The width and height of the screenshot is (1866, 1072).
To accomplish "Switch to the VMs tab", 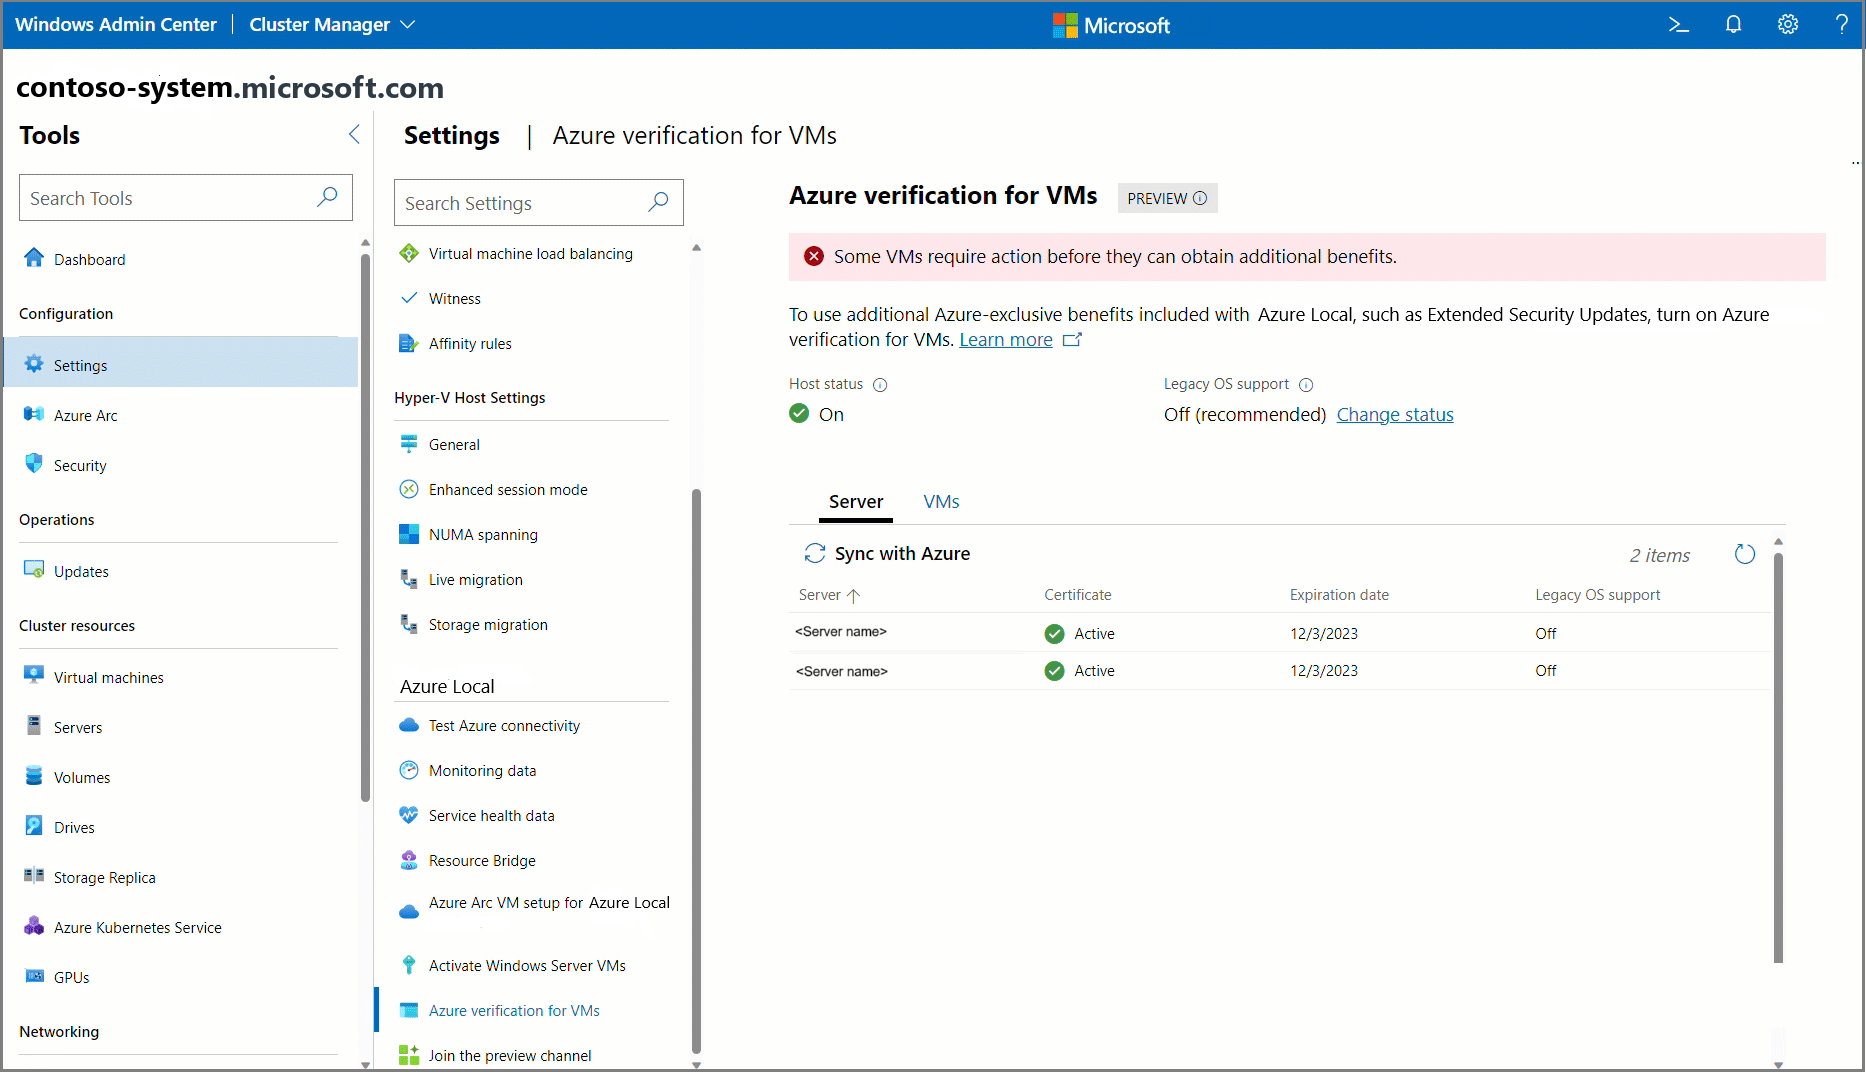I will [941, 502].
